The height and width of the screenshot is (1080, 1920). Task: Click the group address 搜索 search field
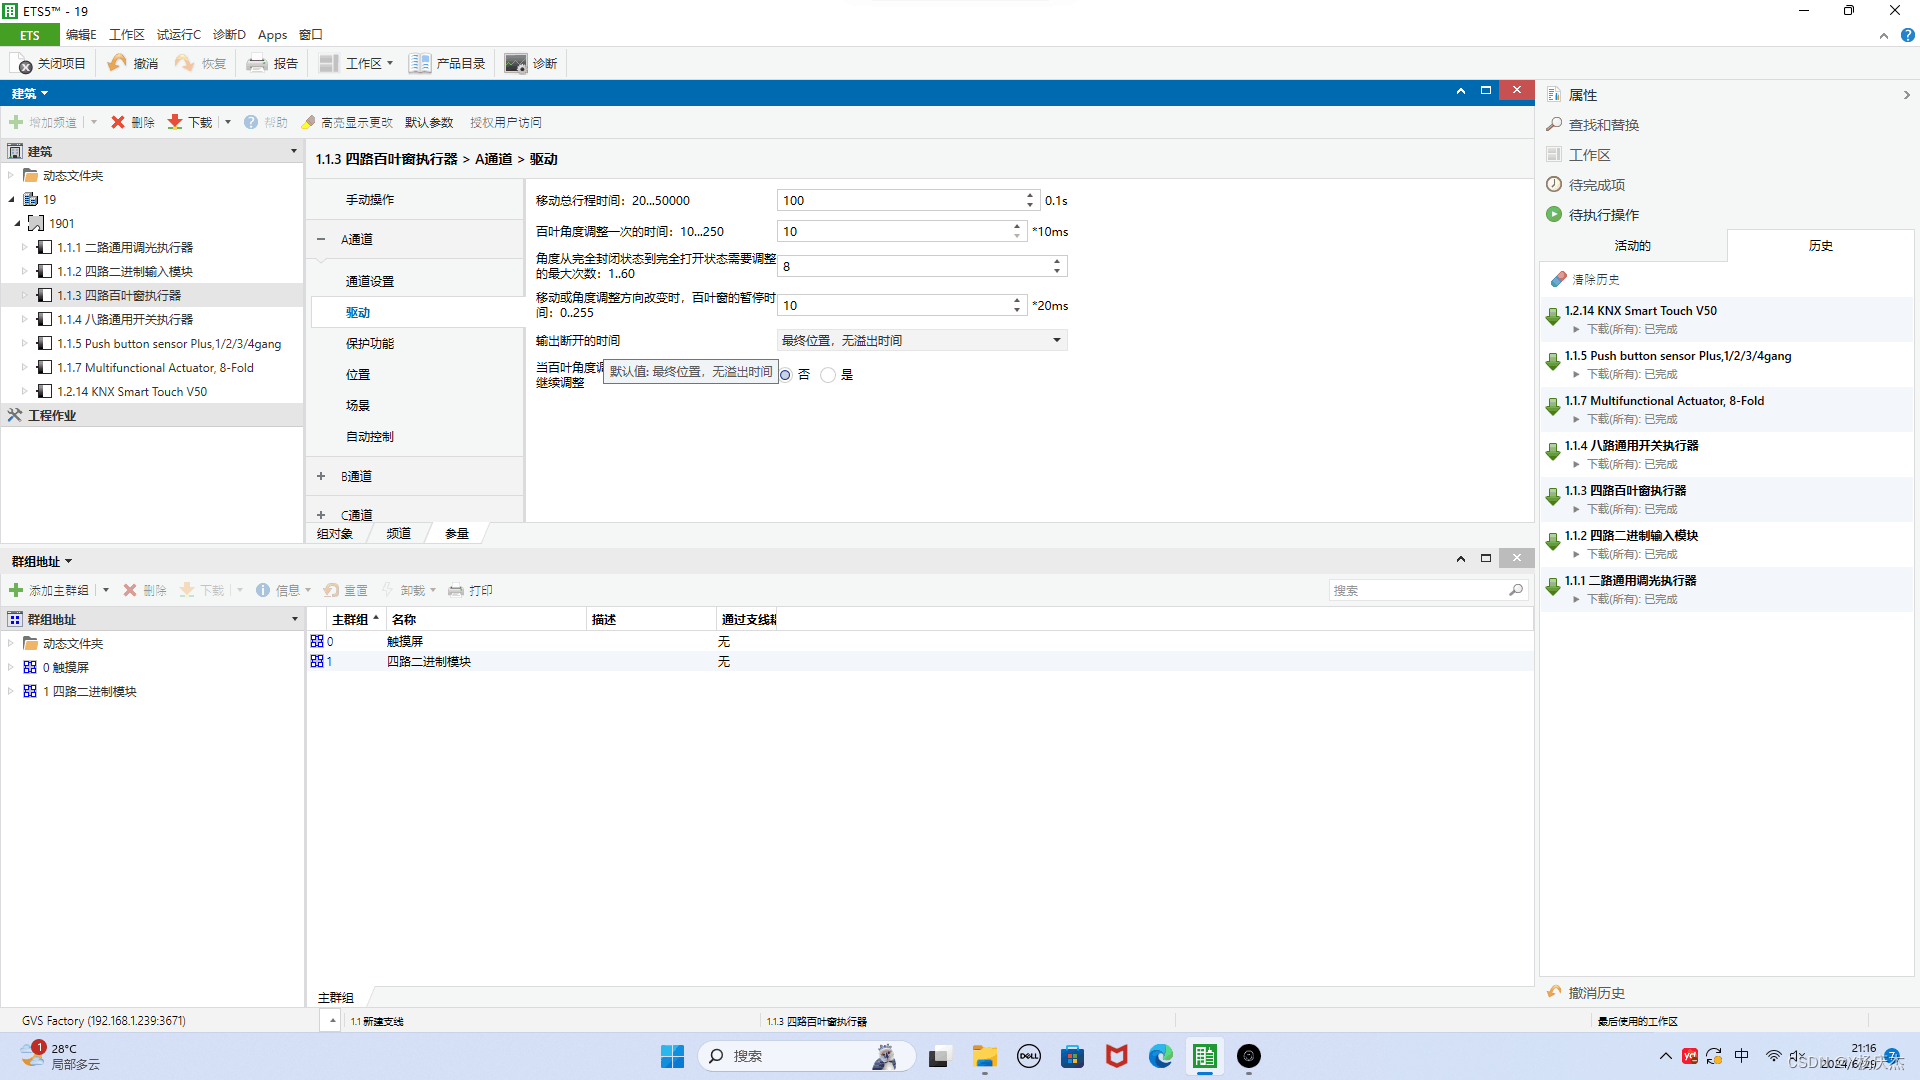click(1418, 590)
